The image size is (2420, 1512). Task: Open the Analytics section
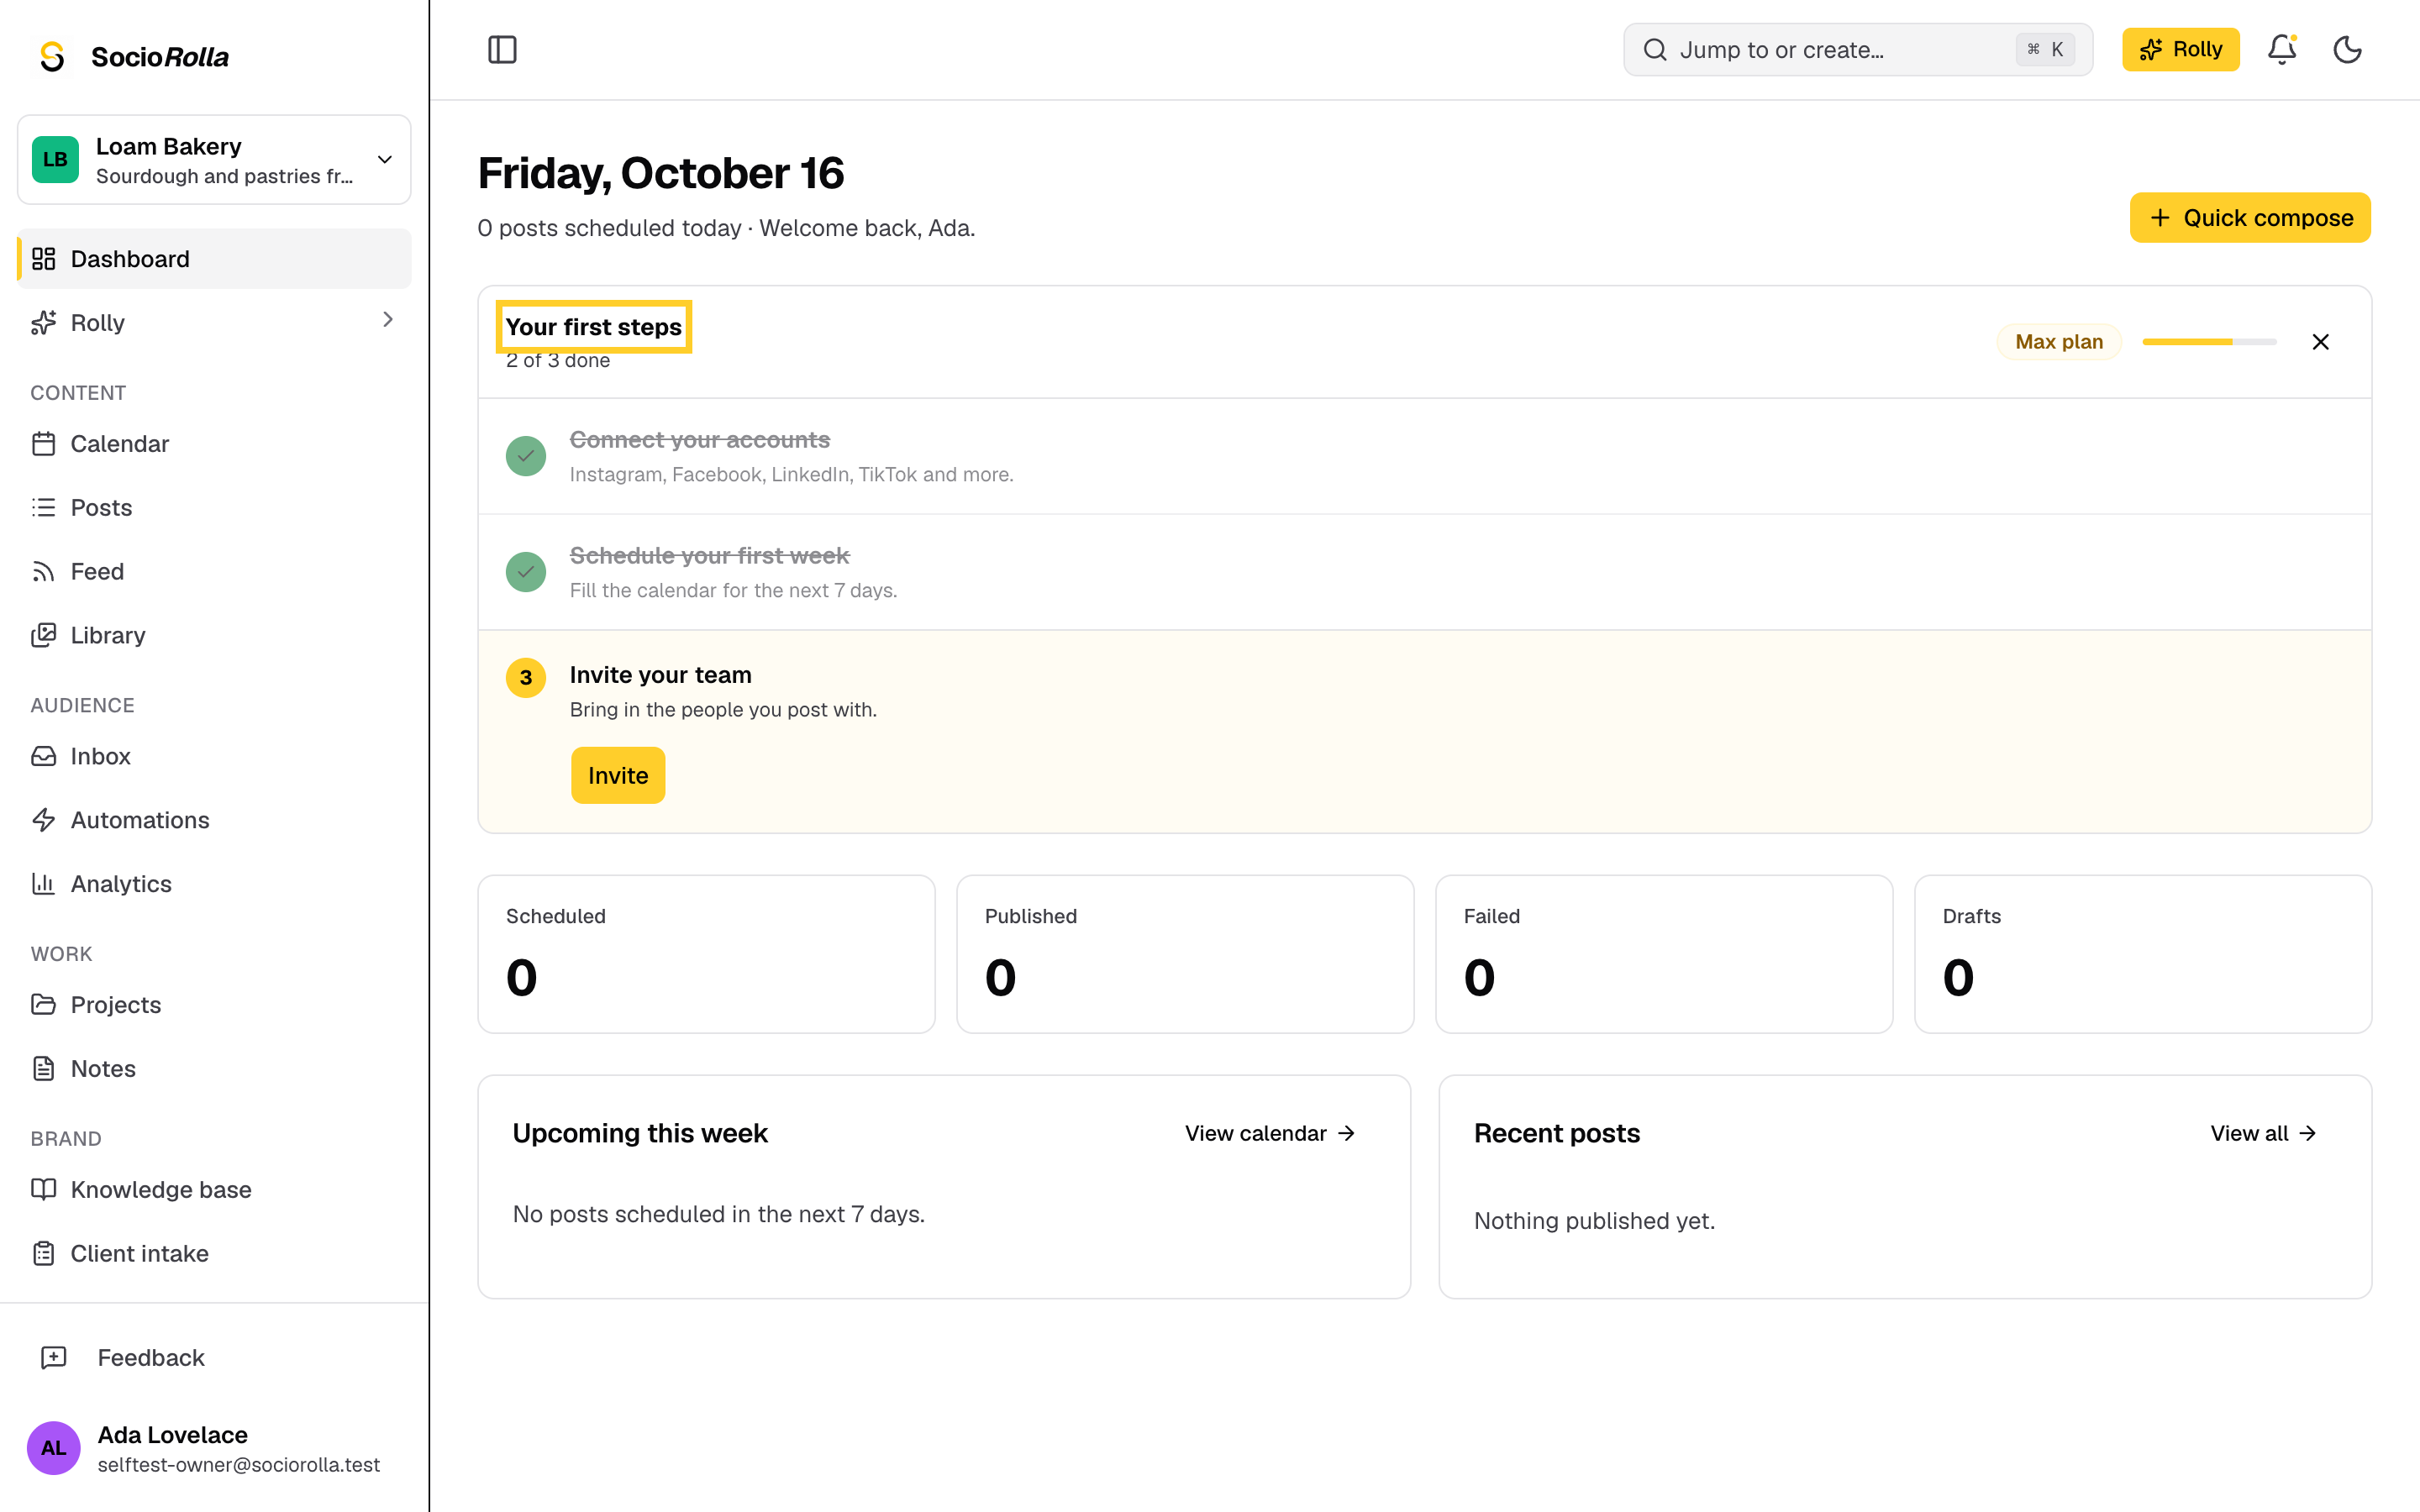point(214,884)
